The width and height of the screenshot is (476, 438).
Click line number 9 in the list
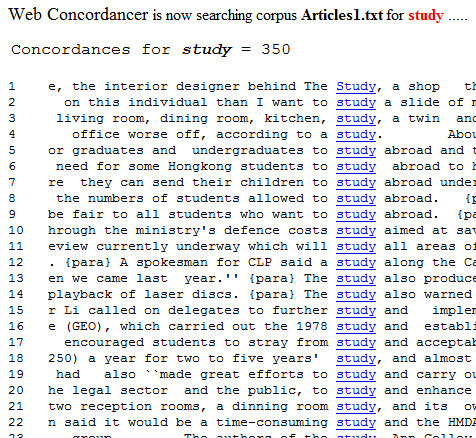[12, 214]
